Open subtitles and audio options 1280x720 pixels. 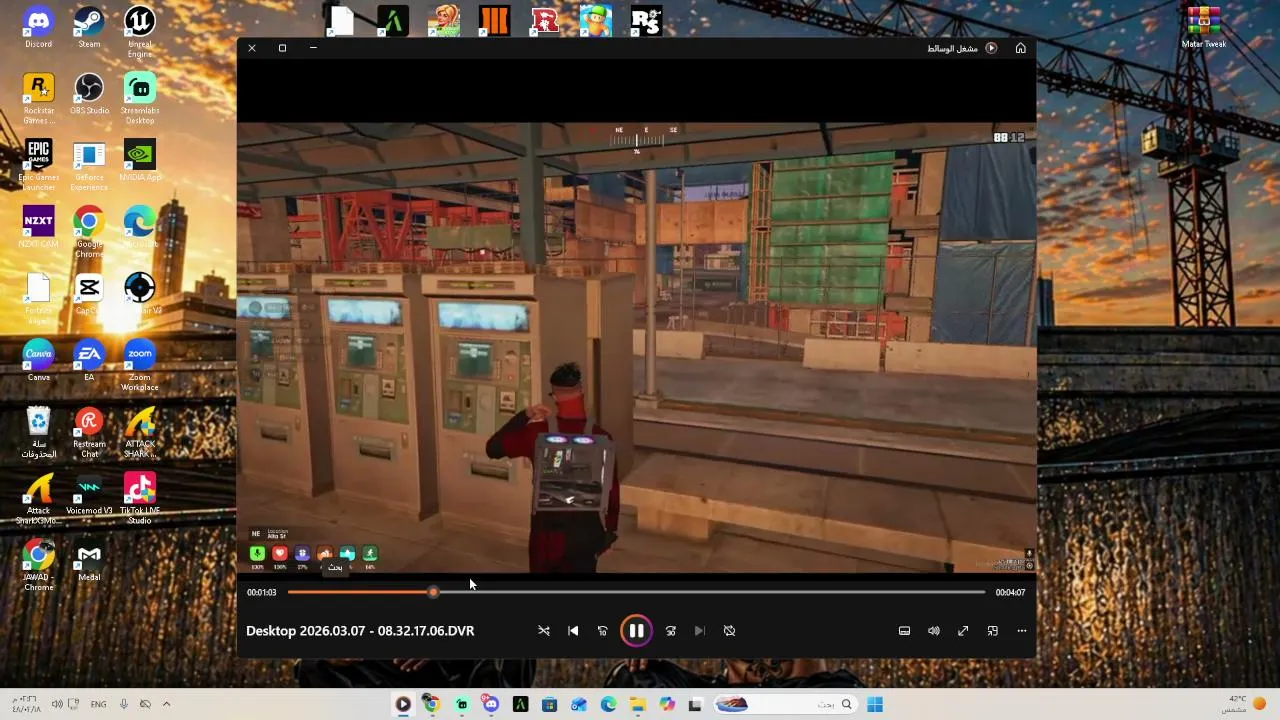click(904, 631)
